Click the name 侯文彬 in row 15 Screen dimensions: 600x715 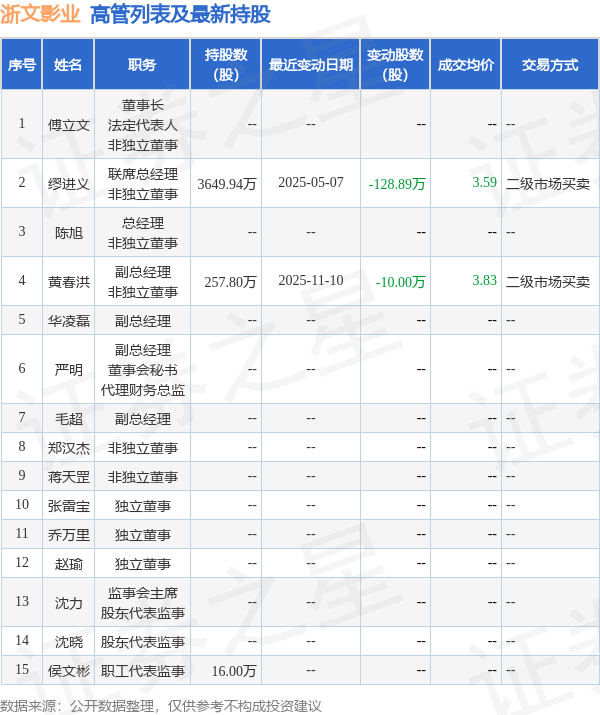click(x=68, y=671)
